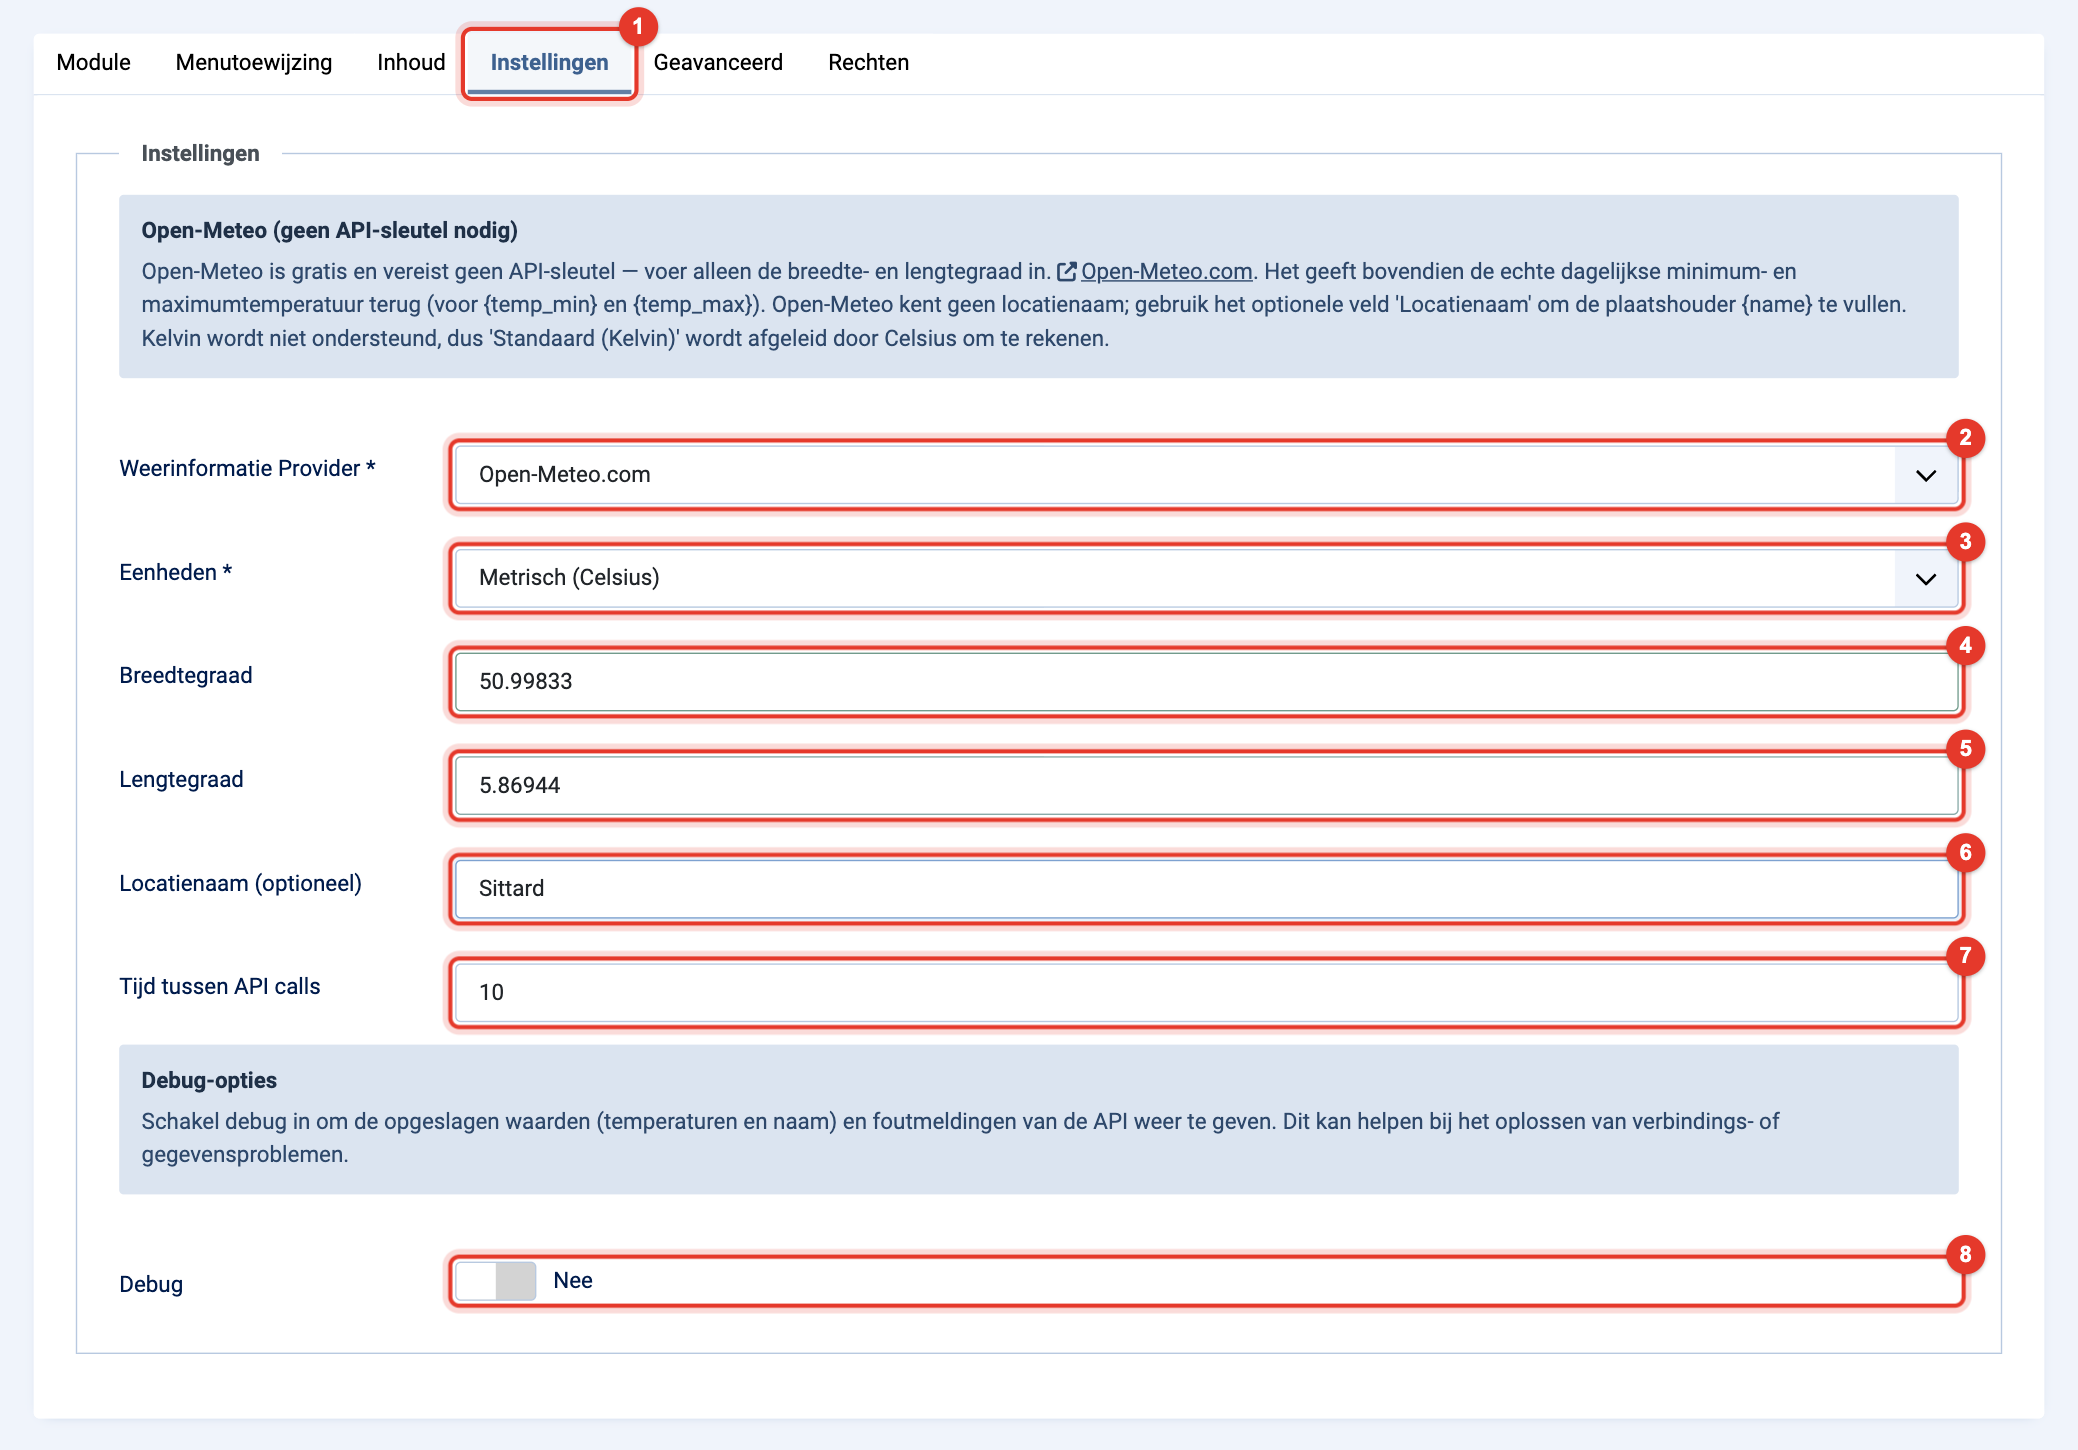Viewport: 2078px width, 1450px height.
Task: Open the Inhoud tab
Action: 411,62
